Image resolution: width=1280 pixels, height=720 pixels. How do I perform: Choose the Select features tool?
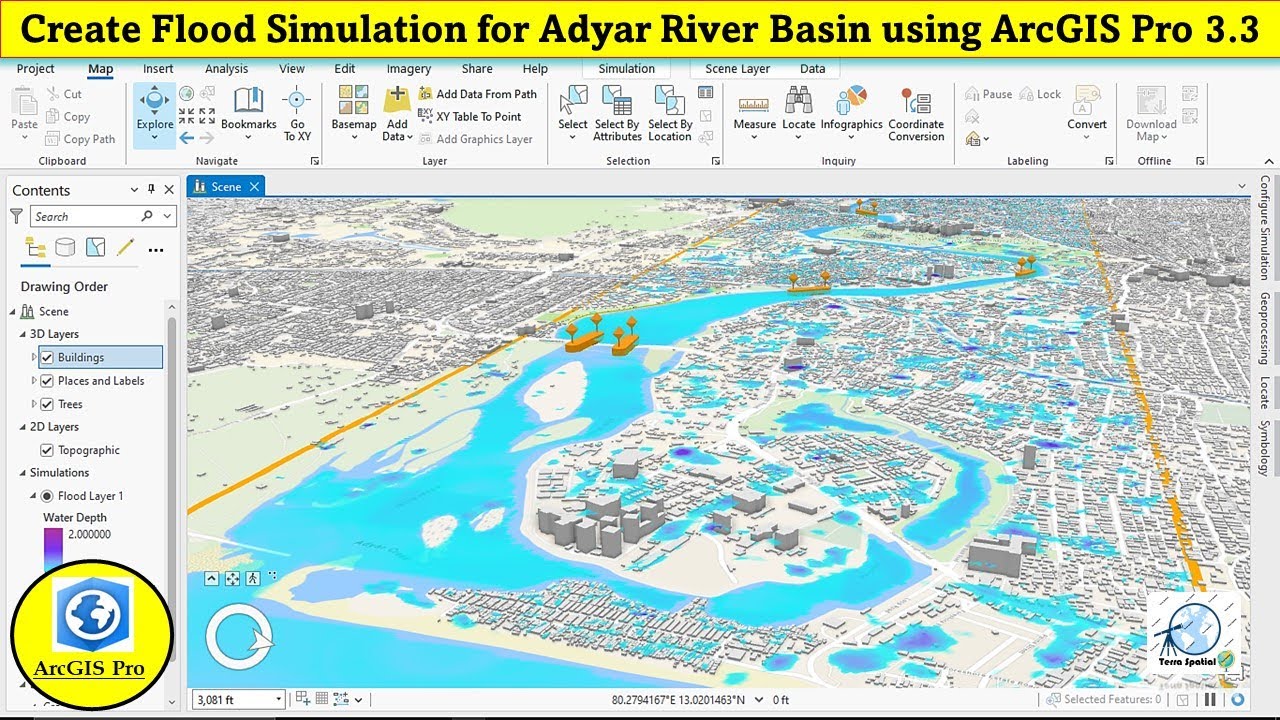[x=573, y=113]
